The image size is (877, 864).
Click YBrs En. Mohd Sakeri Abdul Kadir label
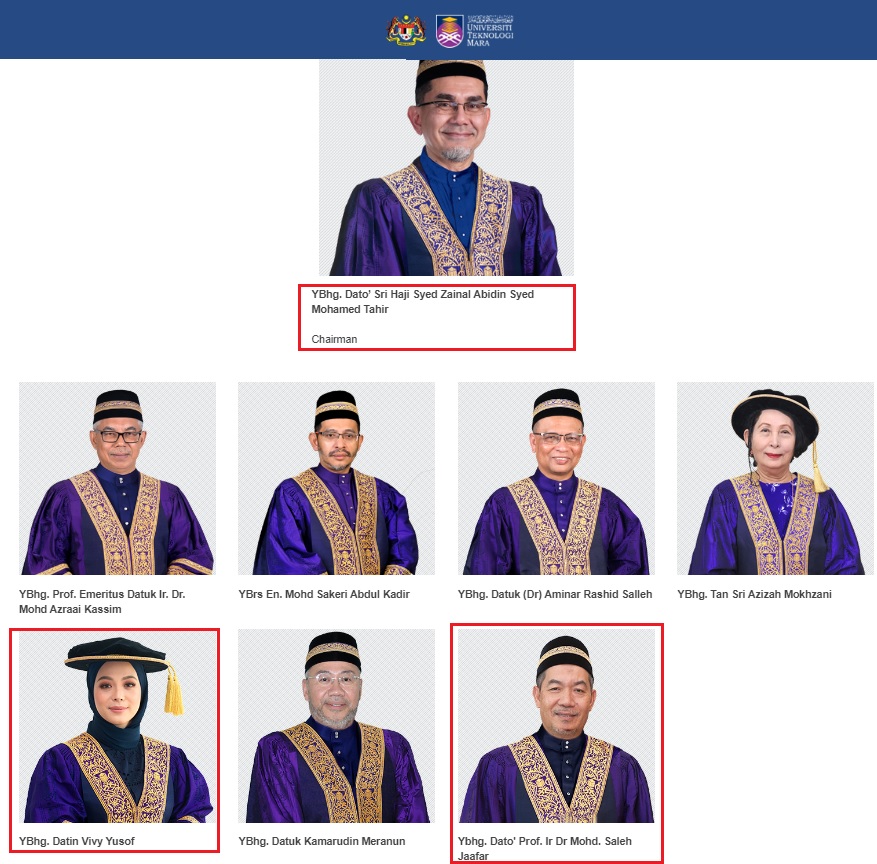click(x=324, y=594)
